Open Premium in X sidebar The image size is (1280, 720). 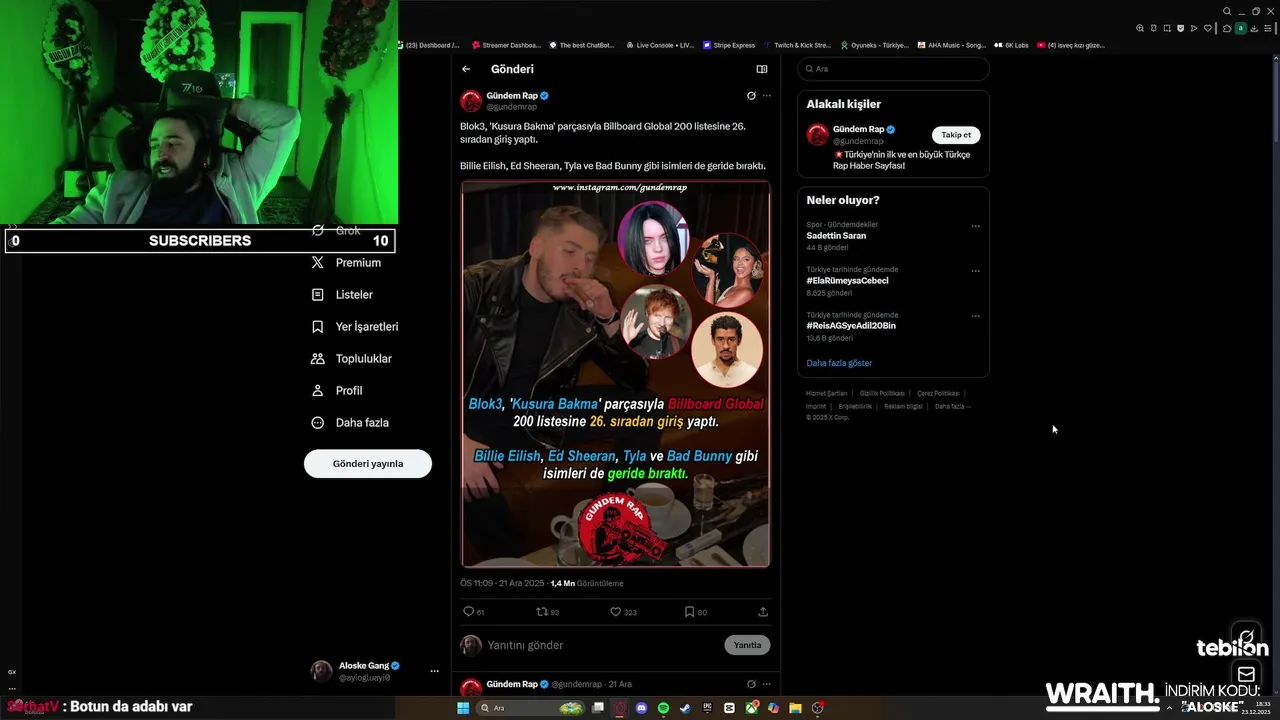point(347,263)
